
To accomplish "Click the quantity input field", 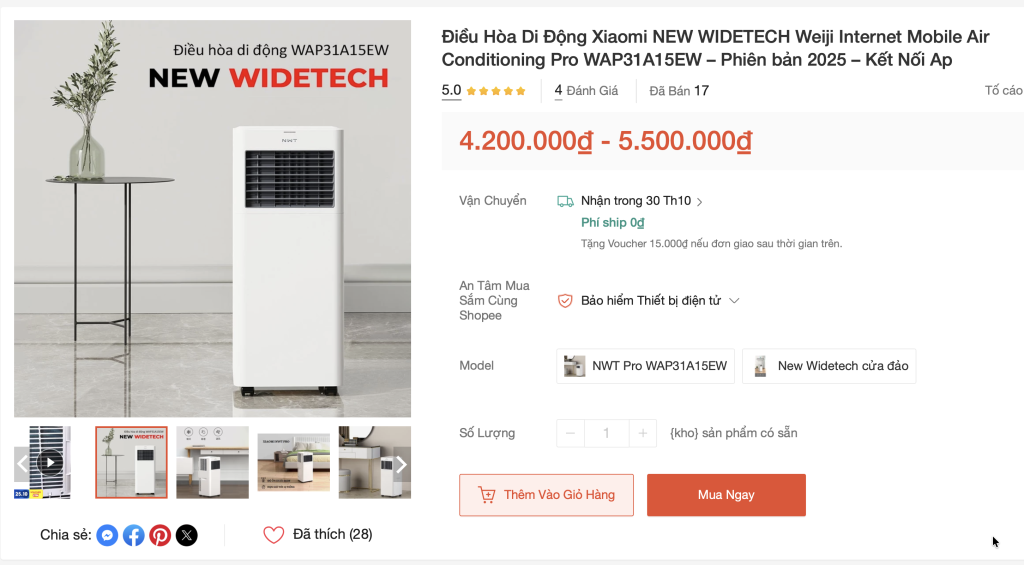I will 607,433.
